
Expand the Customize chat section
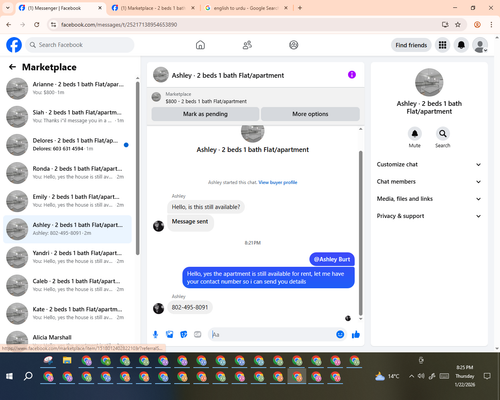(429, 164)
